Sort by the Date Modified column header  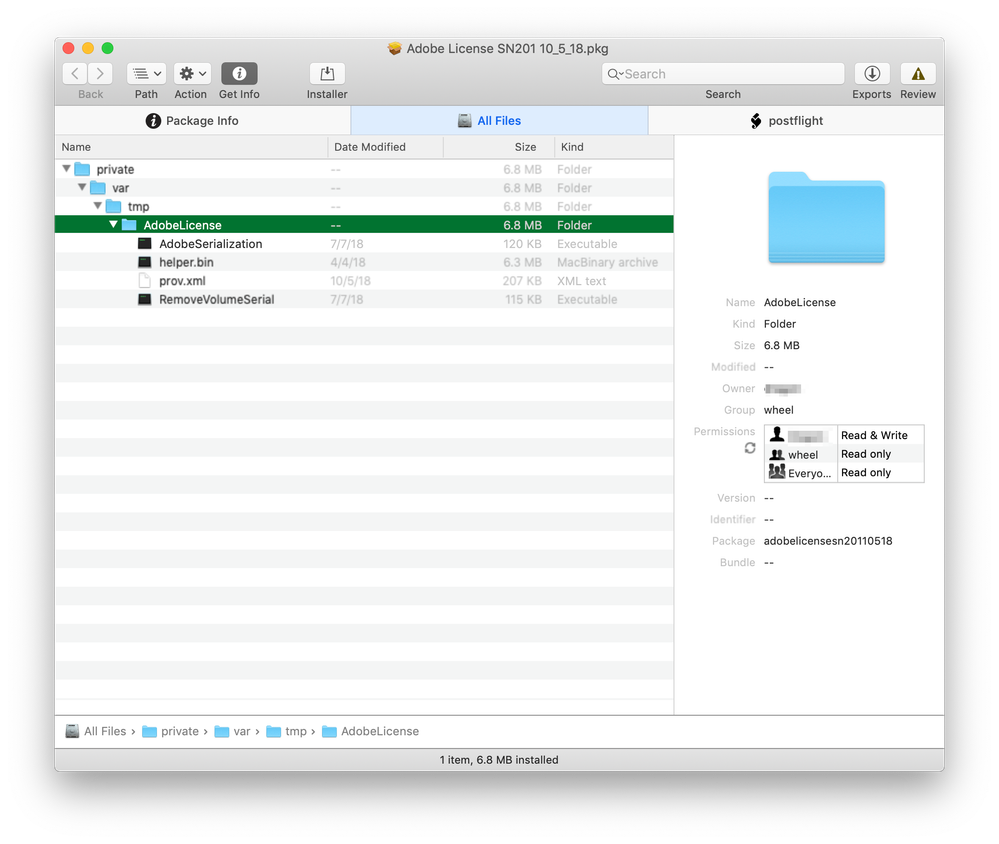pyautogui.click(x=385, y=147)
